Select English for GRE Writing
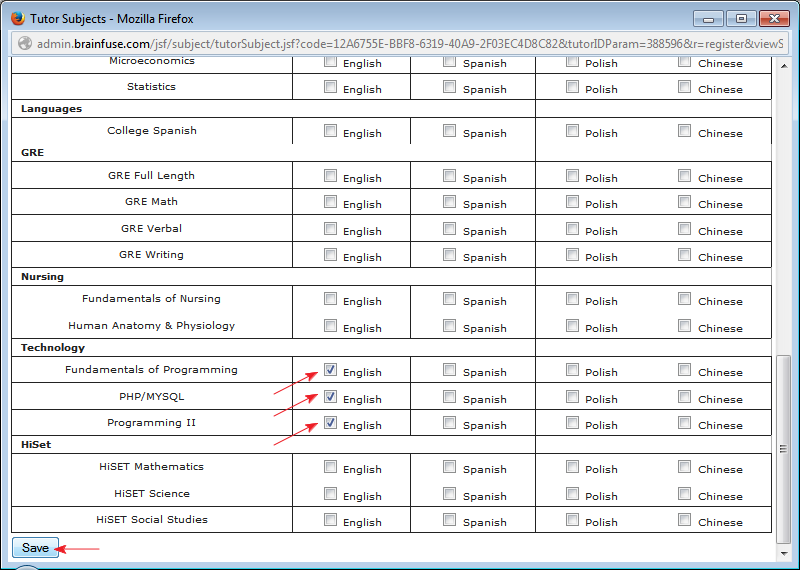Viewport: 800px width, 570px height. tap(331, 255)
